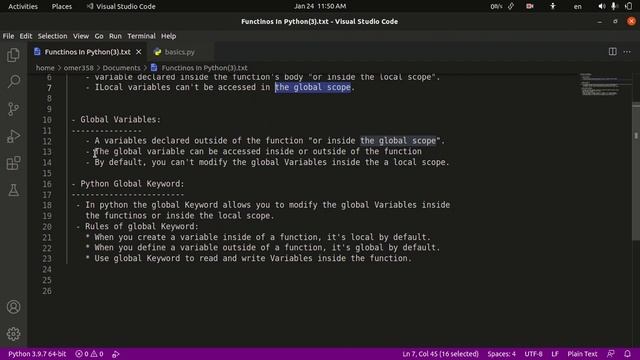The image size is (640, 360).
Task: Click the screen recording indicator icon
Action: [530, 6]
